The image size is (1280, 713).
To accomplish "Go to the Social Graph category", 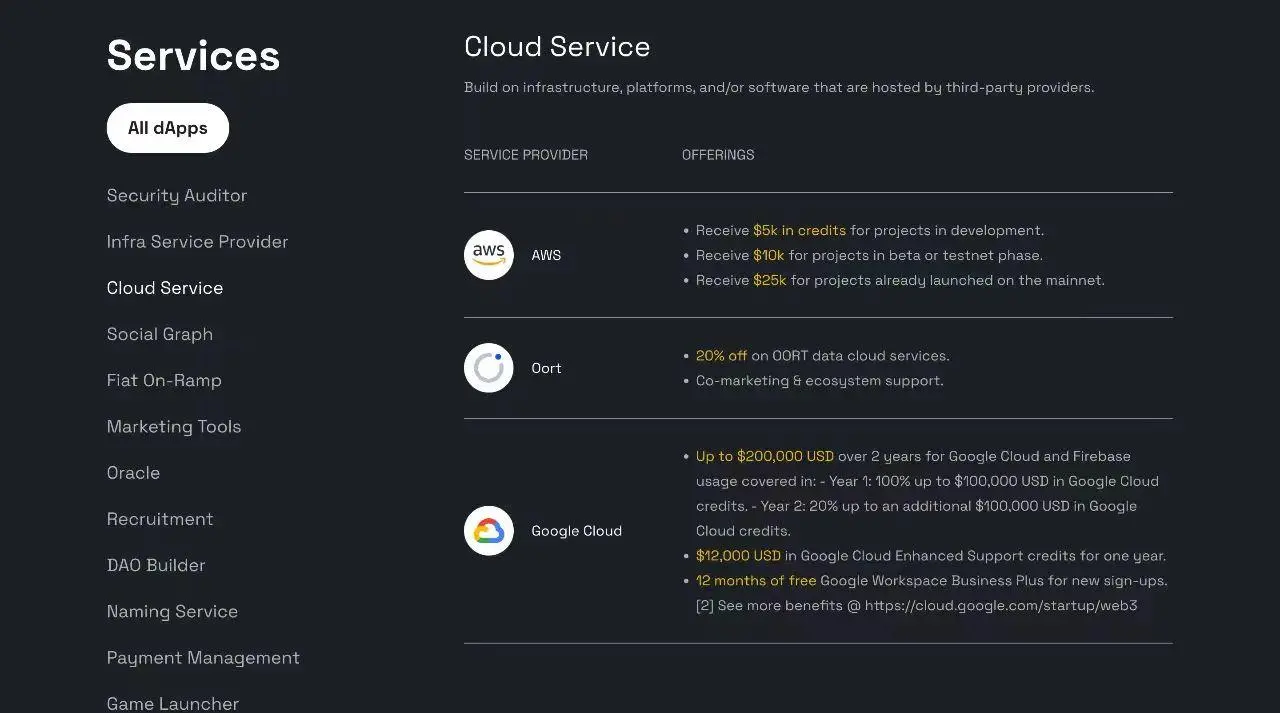I will [160, 334].
